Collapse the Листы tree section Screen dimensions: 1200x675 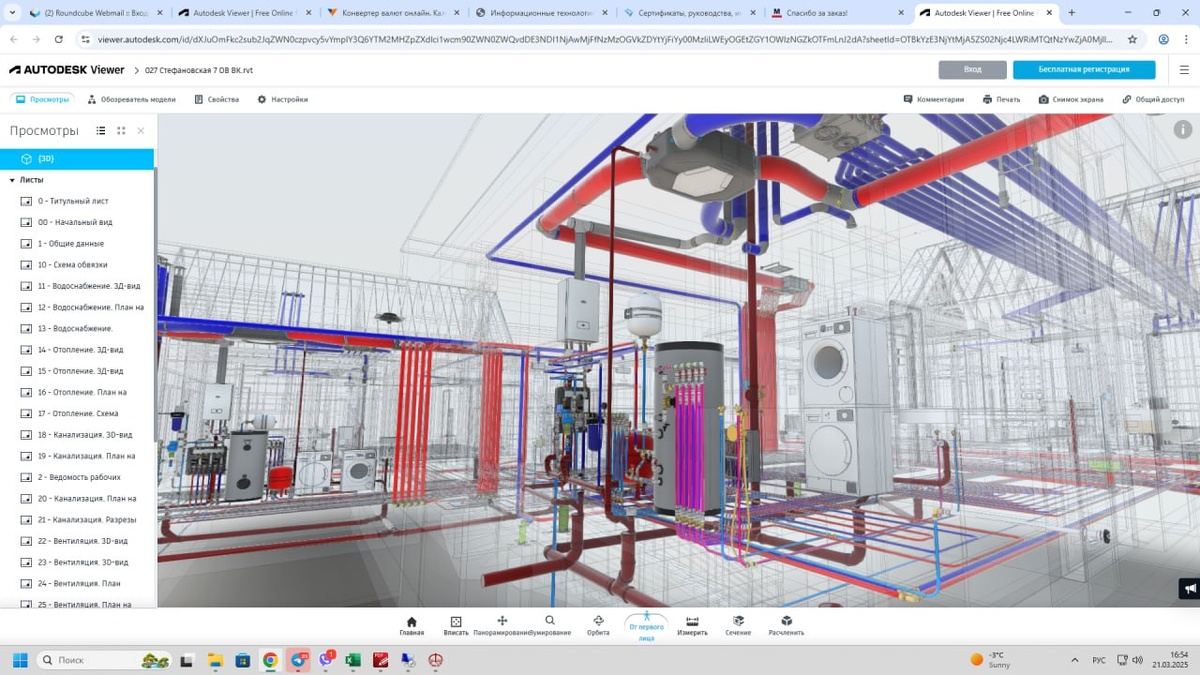tap(12, 180)
